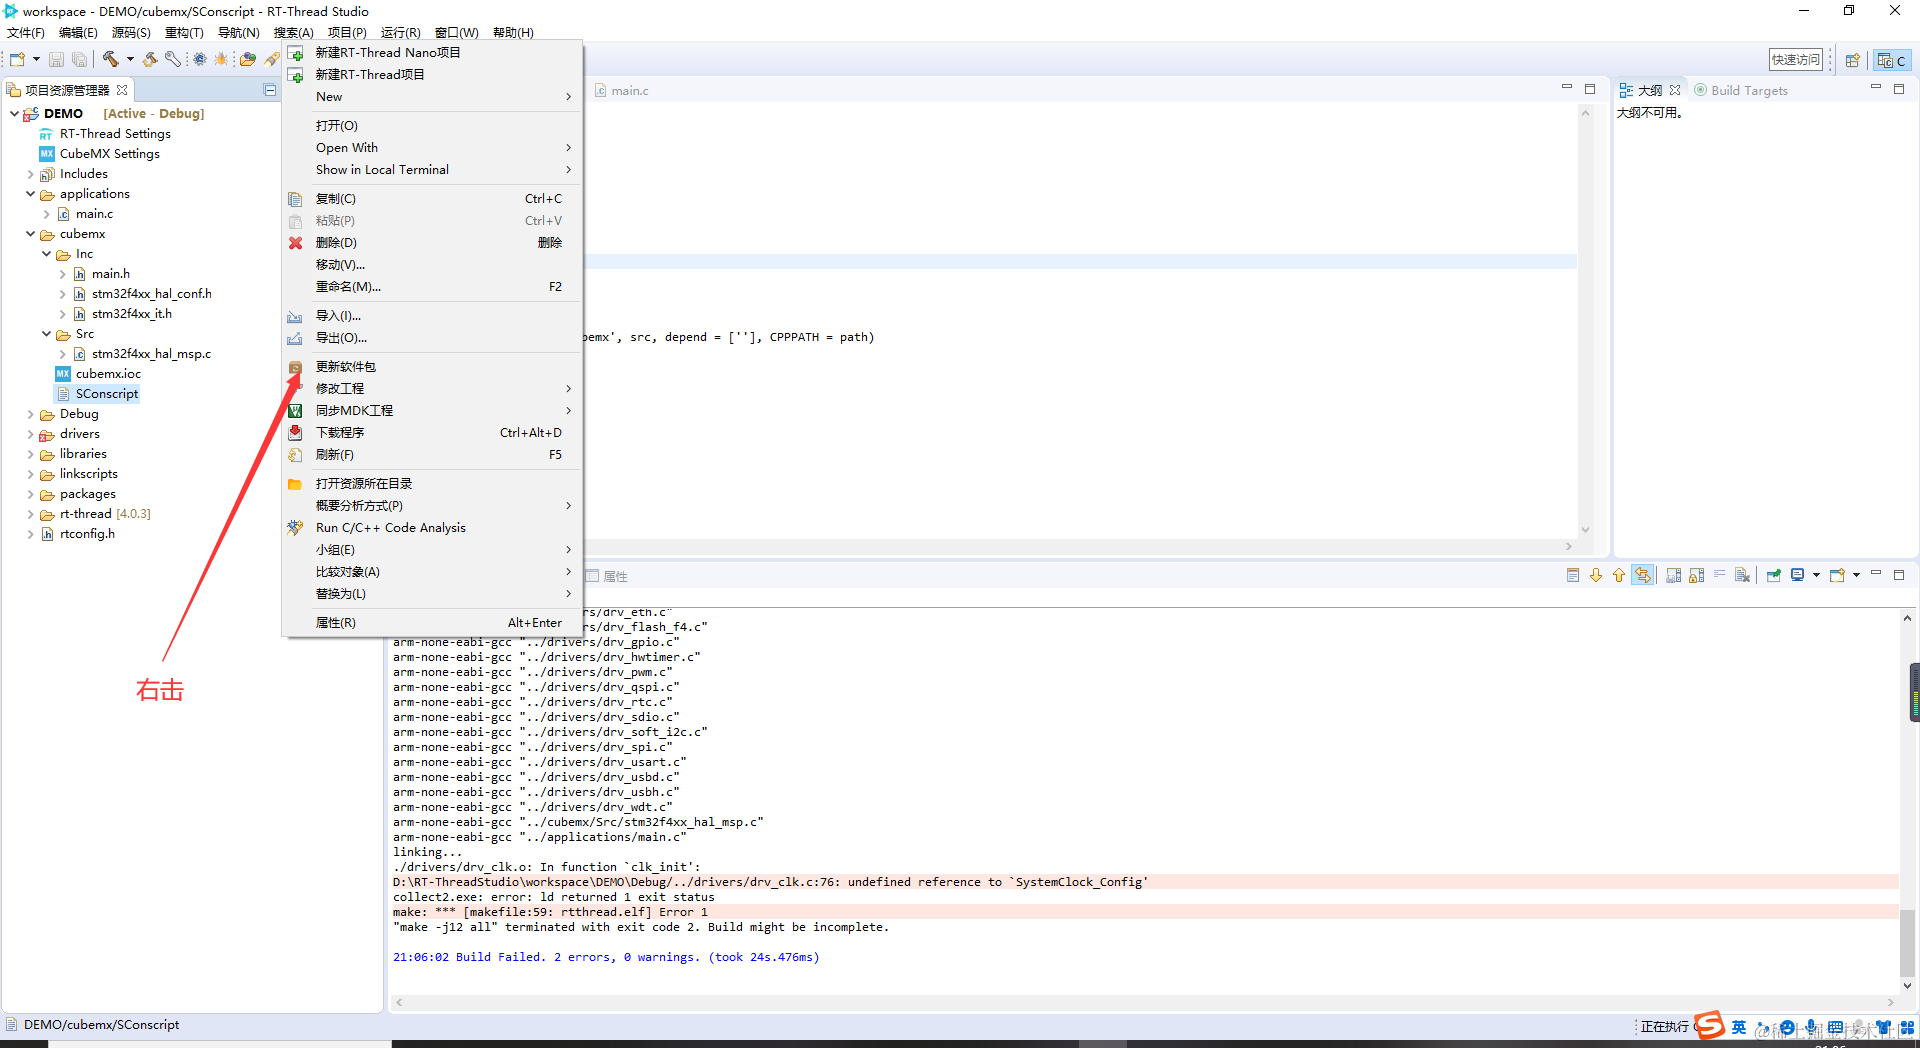This screenshot has height=1048, width=1920.
Task: Click the New wizard toolbar icon
Action: (x=17, y=60)
